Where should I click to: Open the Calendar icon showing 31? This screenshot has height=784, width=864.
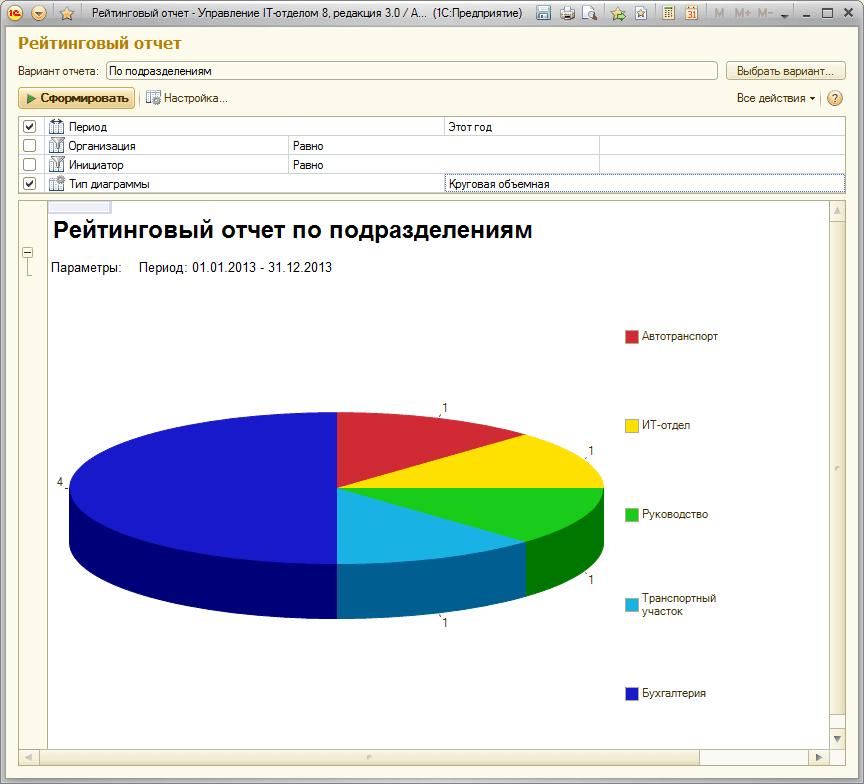click(690, 14)
